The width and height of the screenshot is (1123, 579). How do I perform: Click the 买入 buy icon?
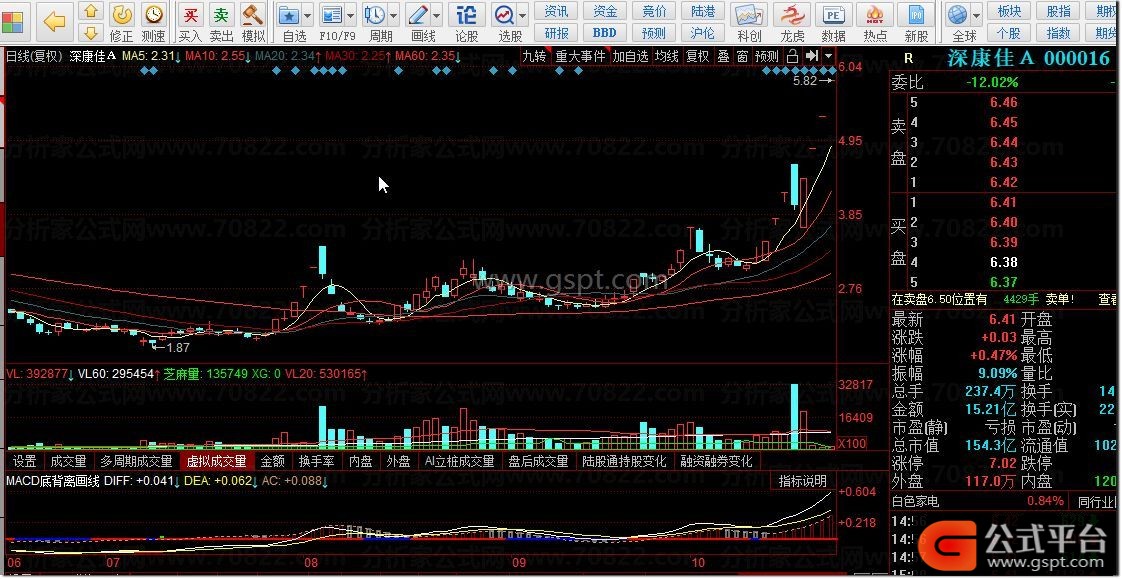click(191, 14)
